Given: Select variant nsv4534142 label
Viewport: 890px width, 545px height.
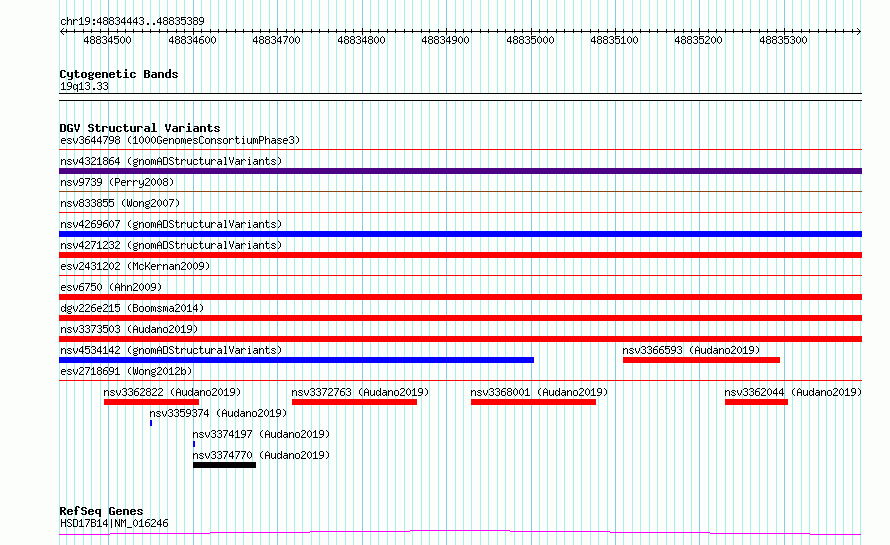Looking at the screenshot, I should (171, 350).
